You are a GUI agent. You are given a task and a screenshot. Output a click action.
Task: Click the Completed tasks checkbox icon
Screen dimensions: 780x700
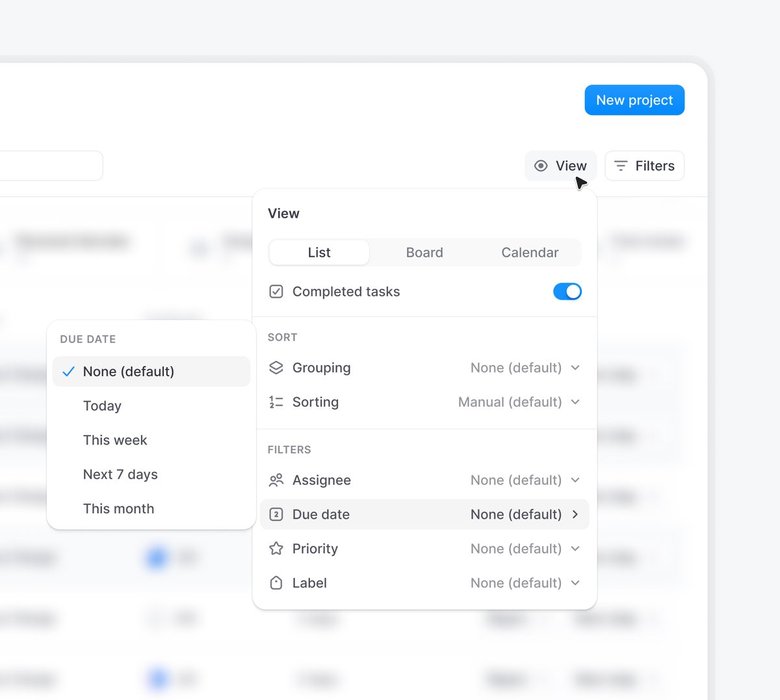[277, 292]
